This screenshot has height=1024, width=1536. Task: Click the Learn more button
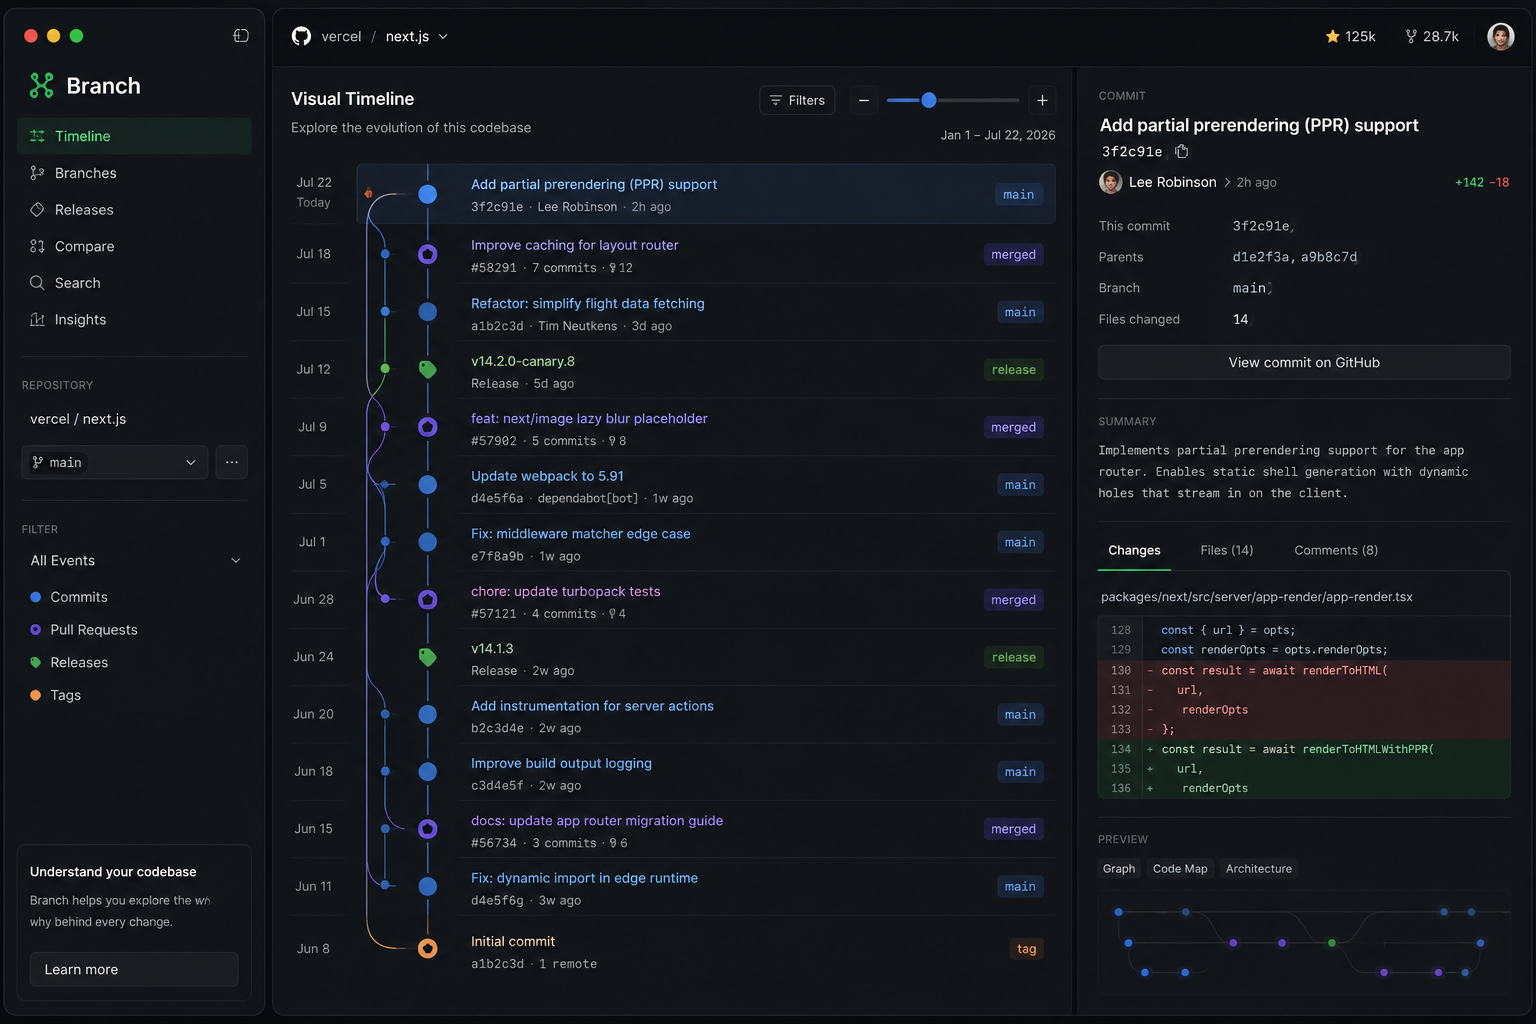point(134,970)
